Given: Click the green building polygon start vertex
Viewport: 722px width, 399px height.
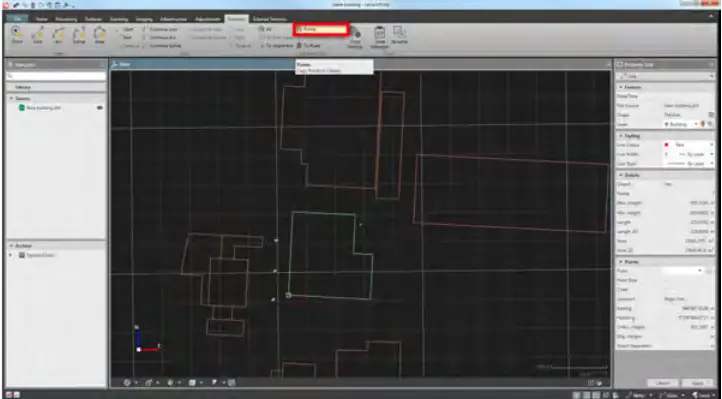Looking at the screenshot, I should tap(288, 295).
